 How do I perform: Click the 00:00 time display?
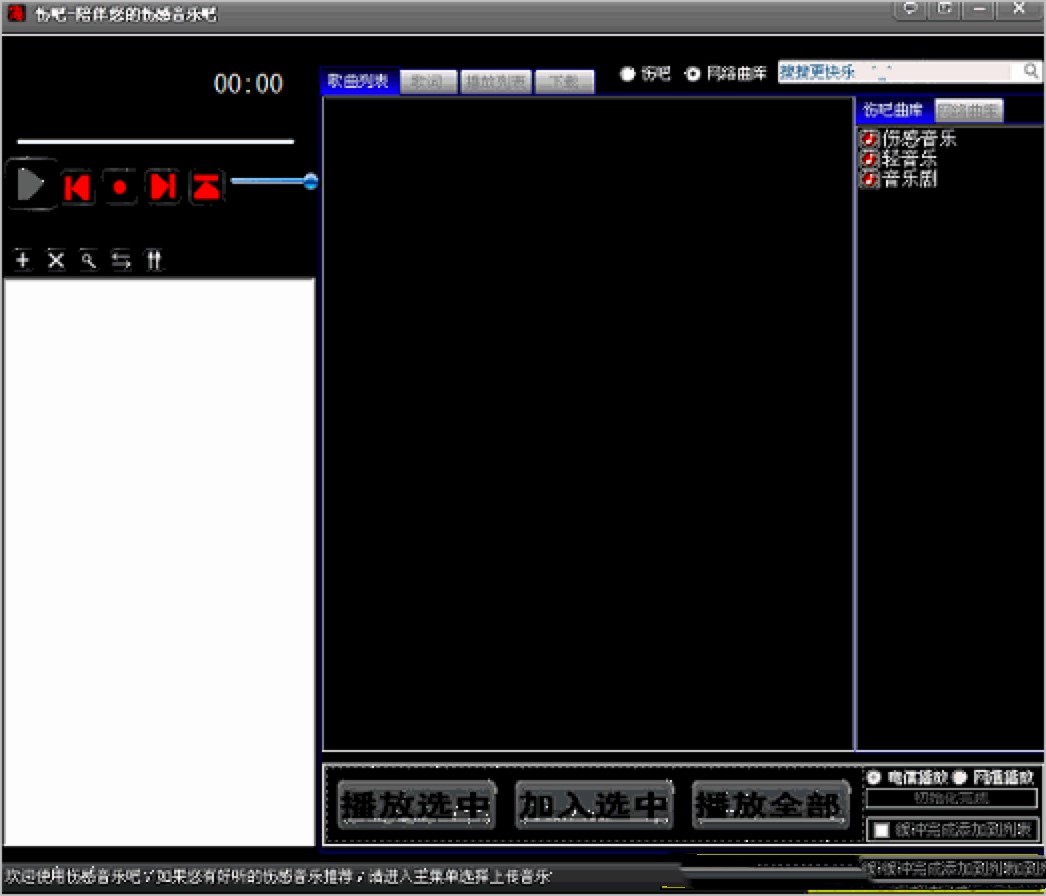point(248,83)
